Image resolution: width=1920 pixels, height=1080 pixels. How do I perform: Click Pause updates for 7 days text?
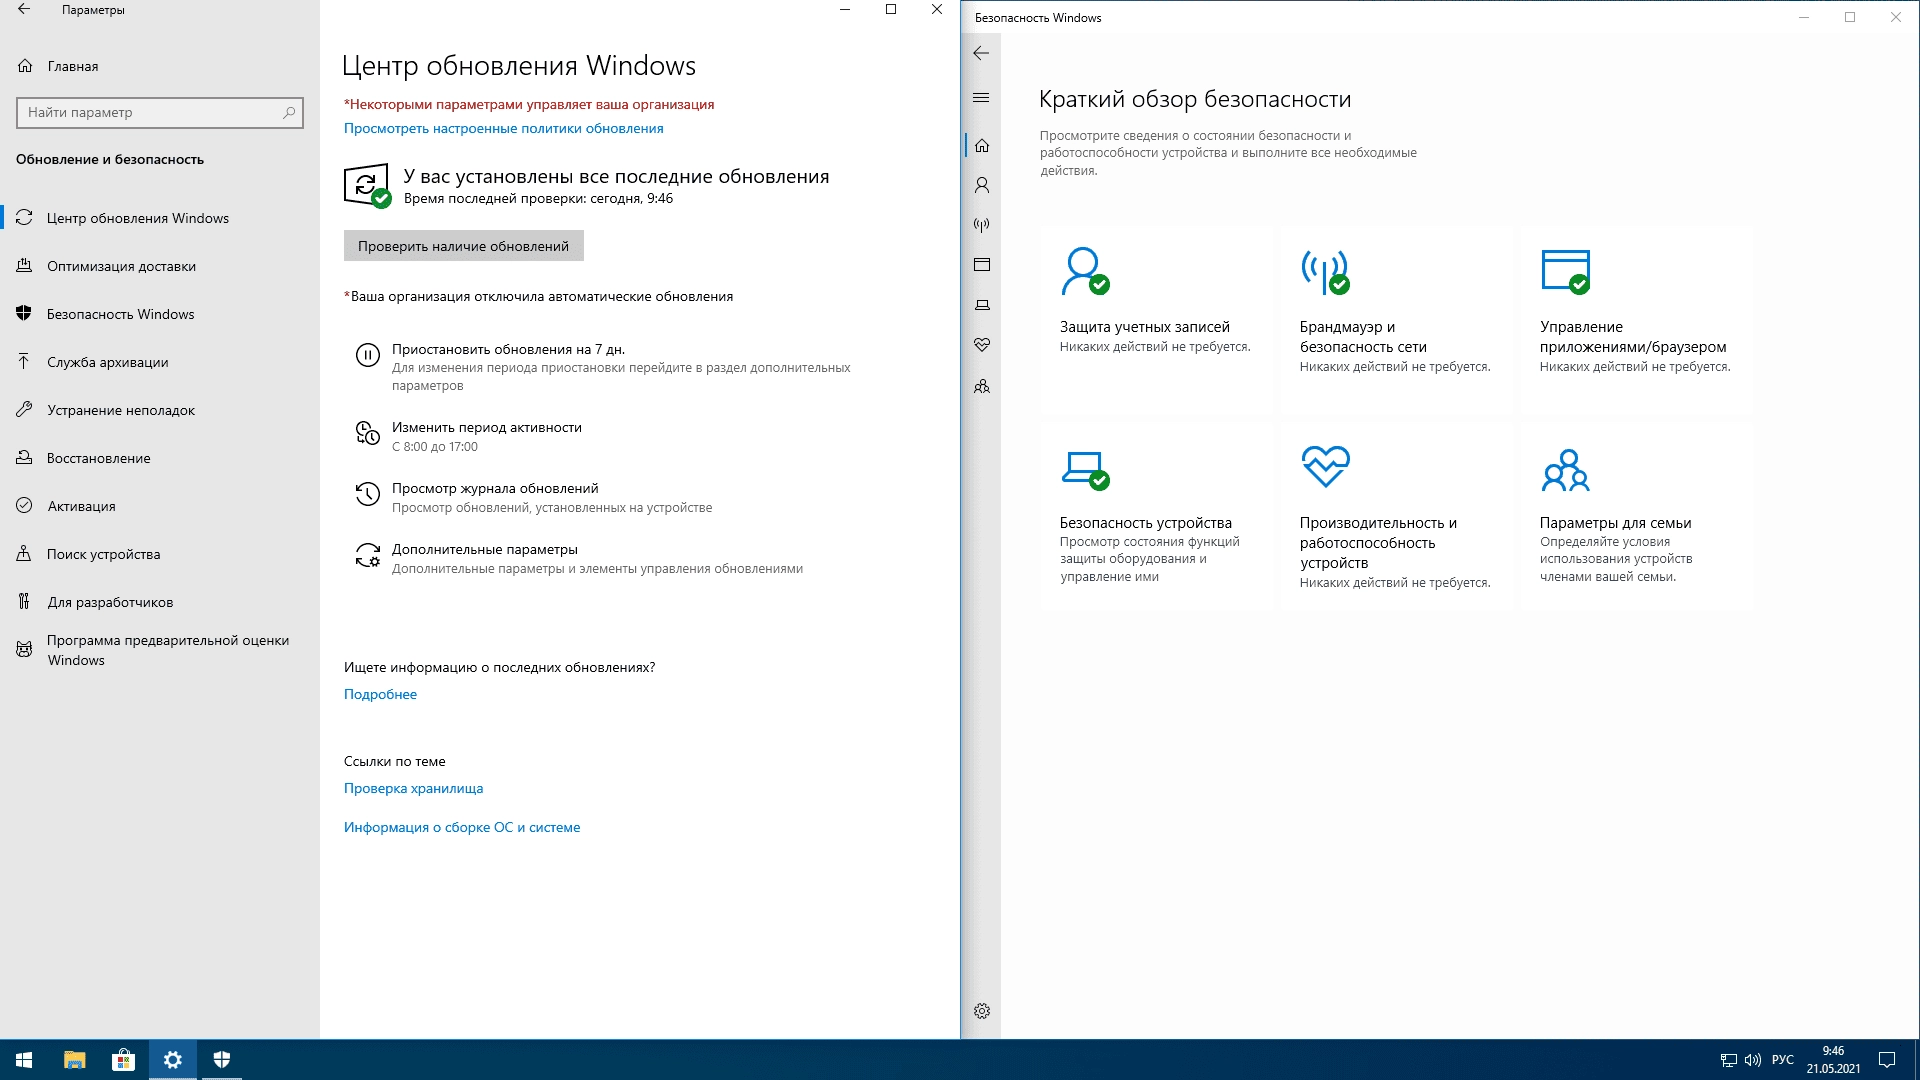pyautogui.click(x=508, y=349)
